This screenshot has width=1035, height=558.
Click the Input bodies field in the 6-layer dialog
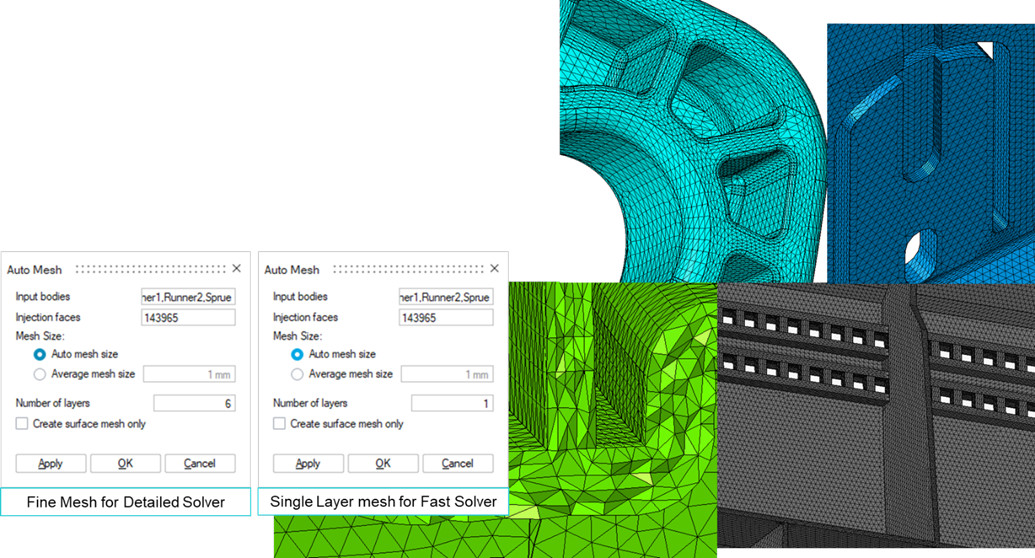pos(188,297)
